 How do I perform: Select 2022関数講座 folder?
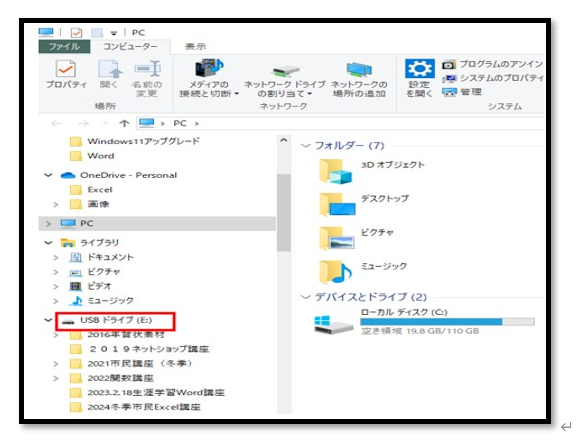pyautogui.click(x=112, y=378)
